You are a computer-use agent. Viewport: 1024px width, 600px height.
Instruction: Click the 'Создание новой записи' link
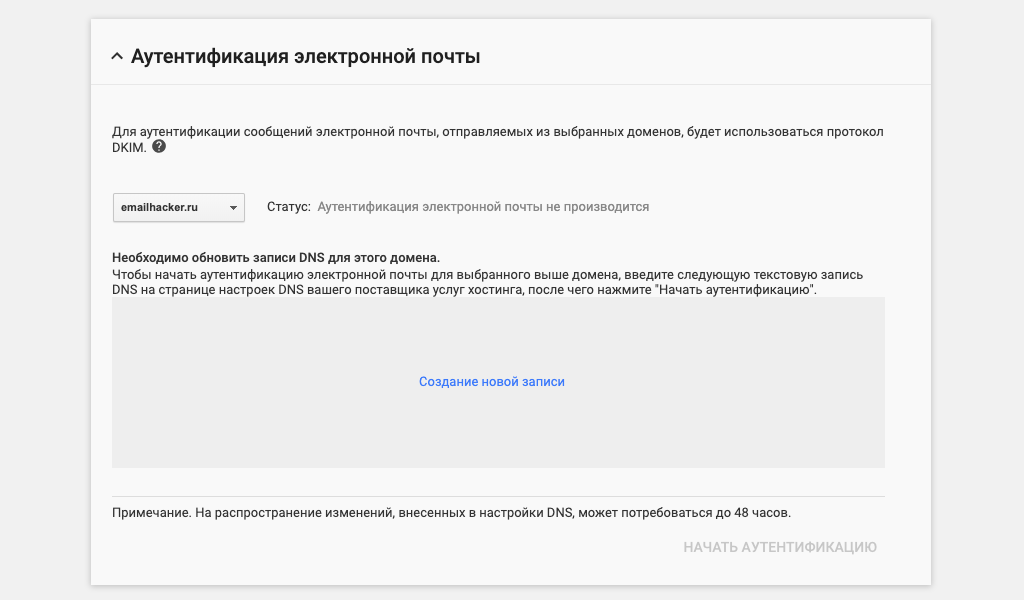(x=491, y=382)
